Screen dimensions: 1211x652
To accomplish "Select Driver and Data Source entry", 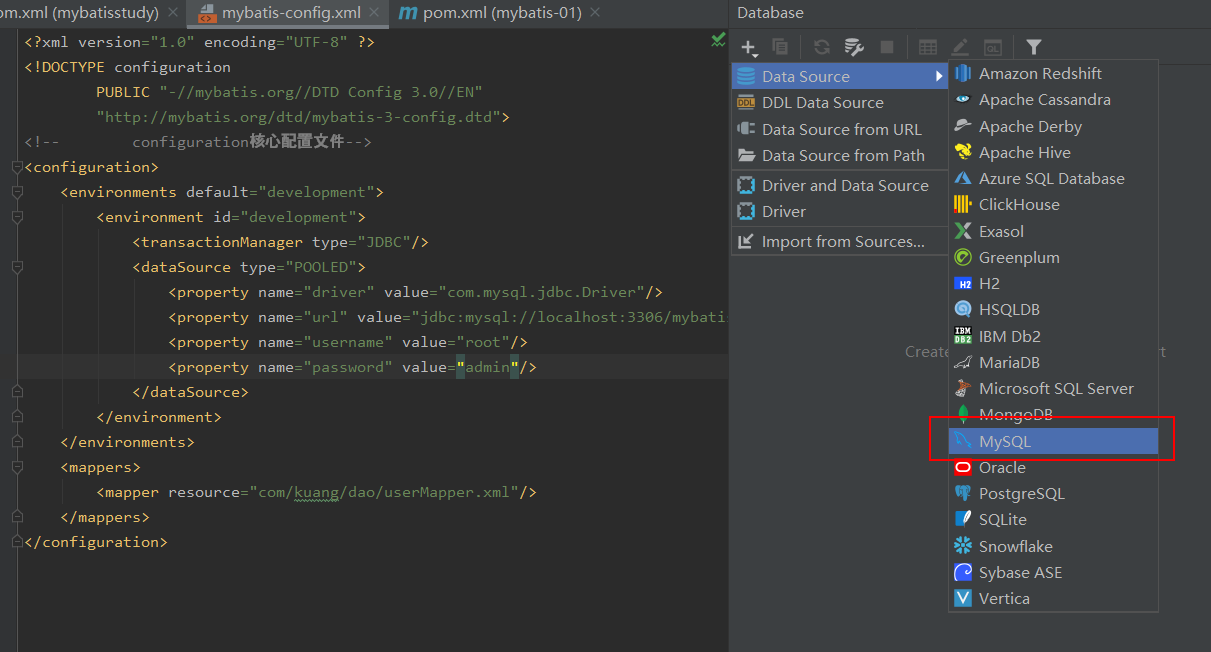I will (840, 185).
